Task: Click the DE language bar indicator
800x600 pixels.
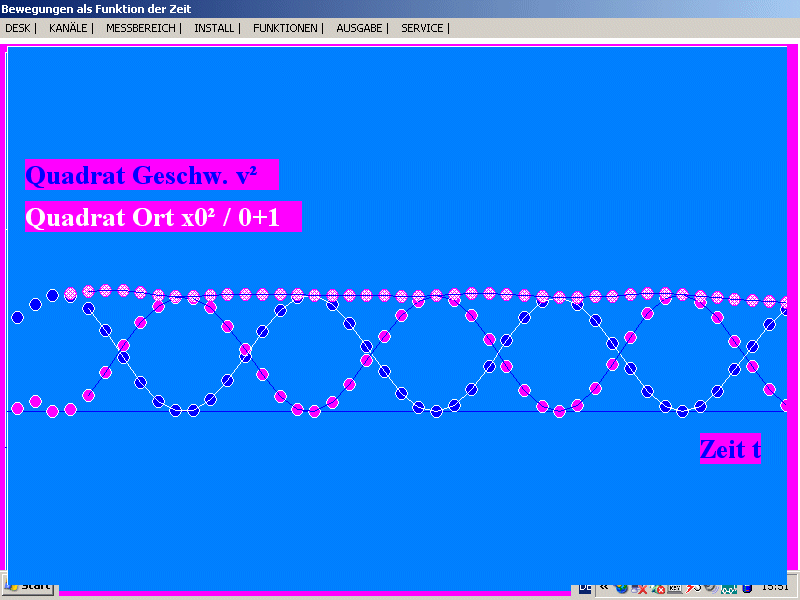Action: pyautogui.click(x=585, y=588)
